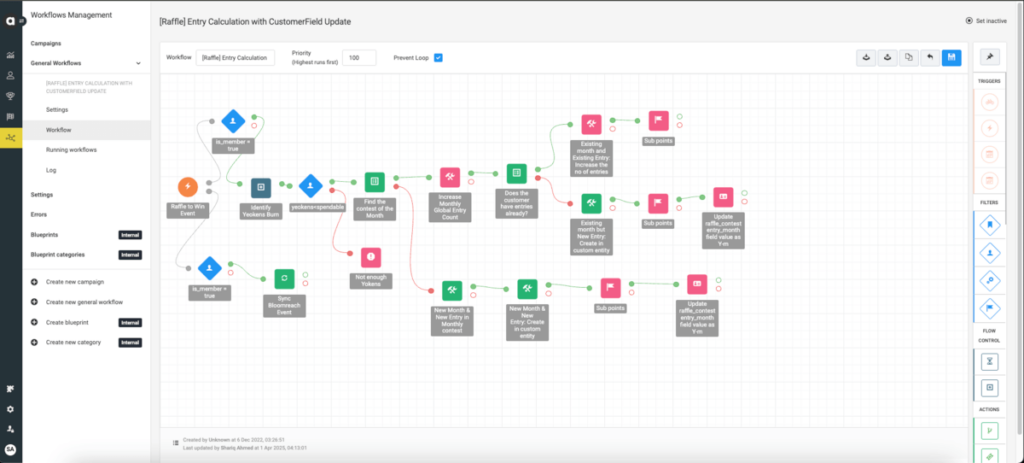Select the Sync Bloomreach Event node
The image size is (1024, 463).
284,279
